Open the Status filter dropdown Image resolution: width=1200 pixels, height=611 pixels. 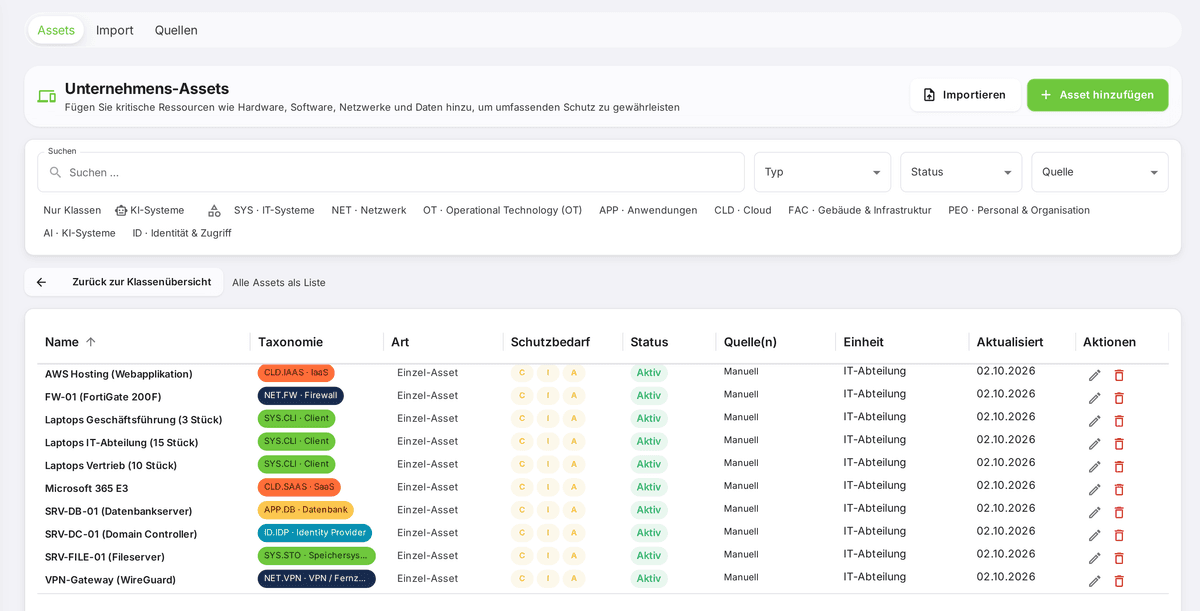pos(961,172)
